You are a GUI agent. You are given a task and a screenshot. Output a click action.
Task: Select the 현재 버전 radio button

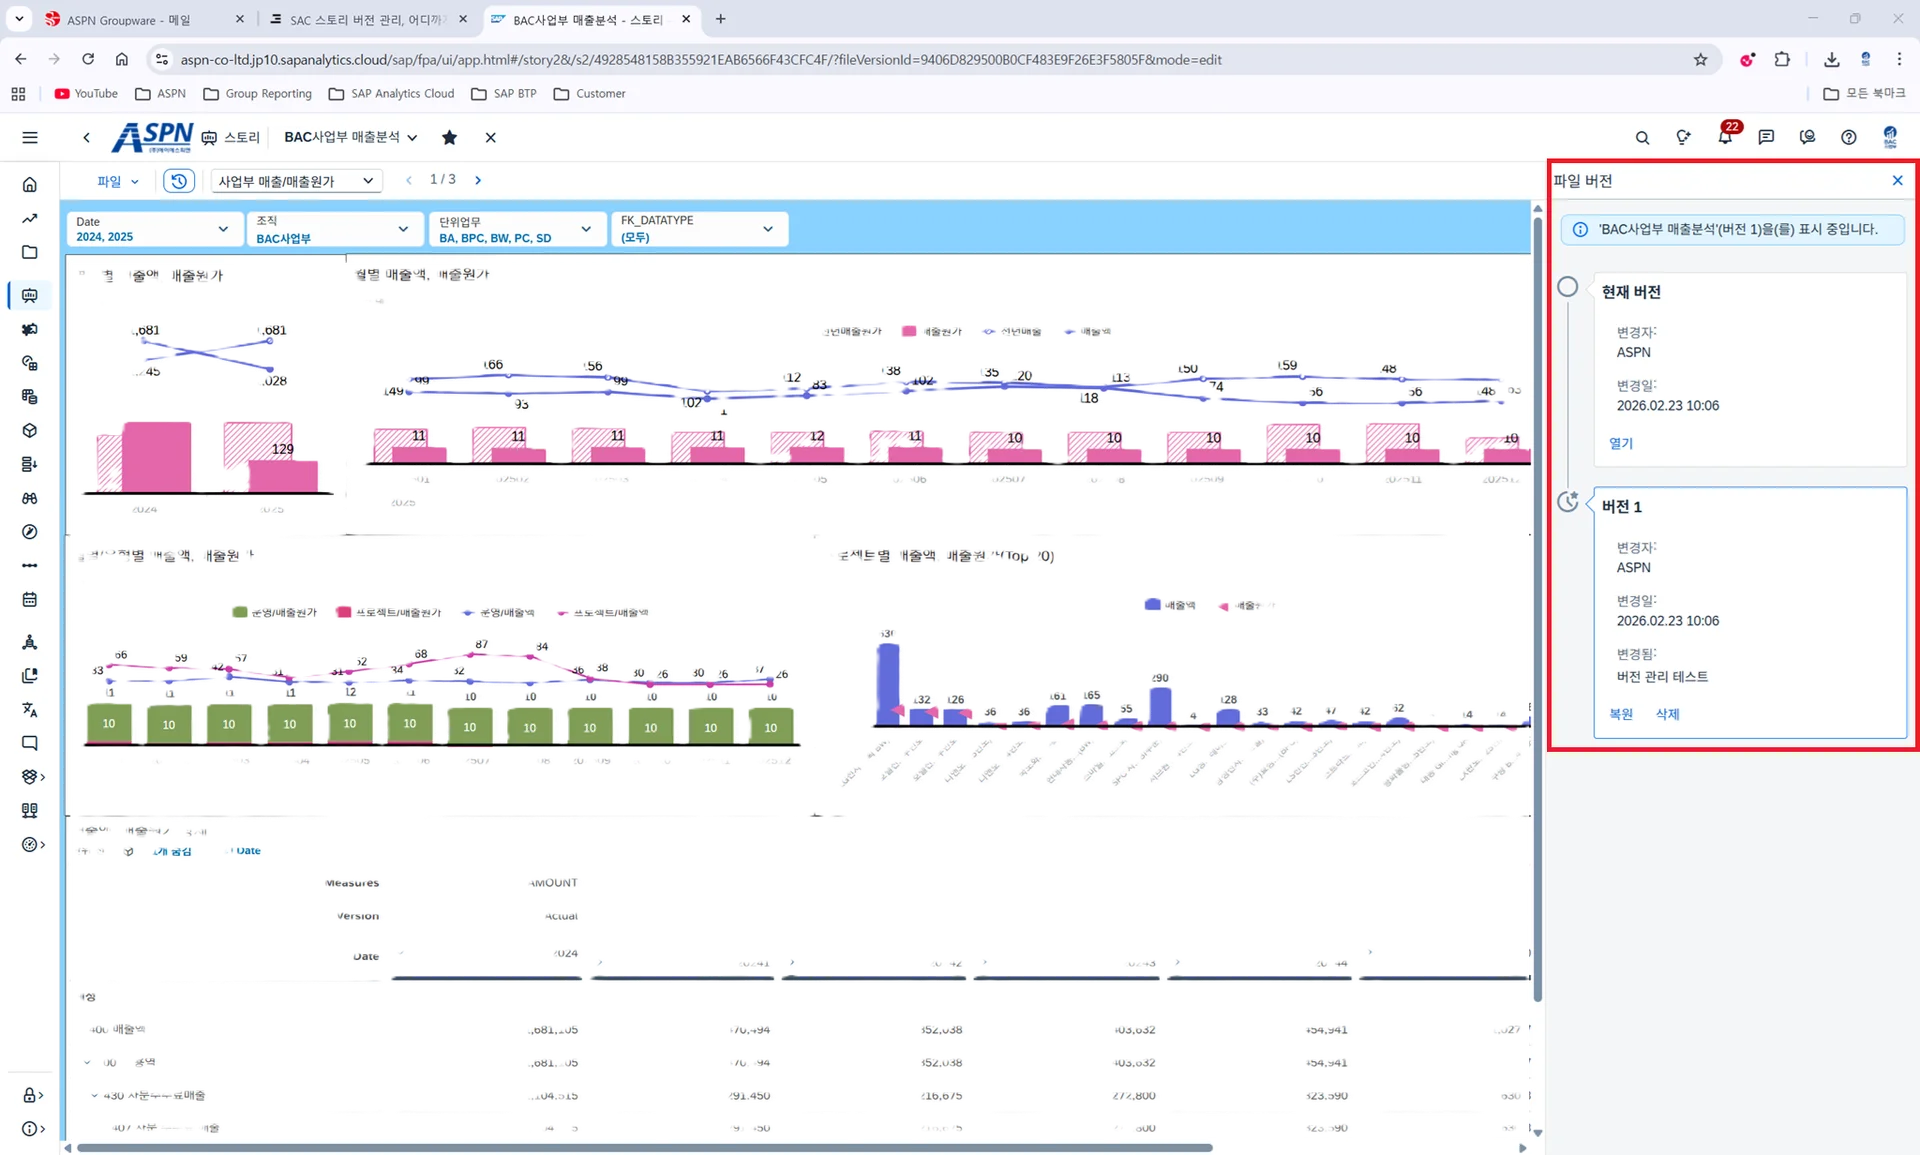click(1567, 287)
